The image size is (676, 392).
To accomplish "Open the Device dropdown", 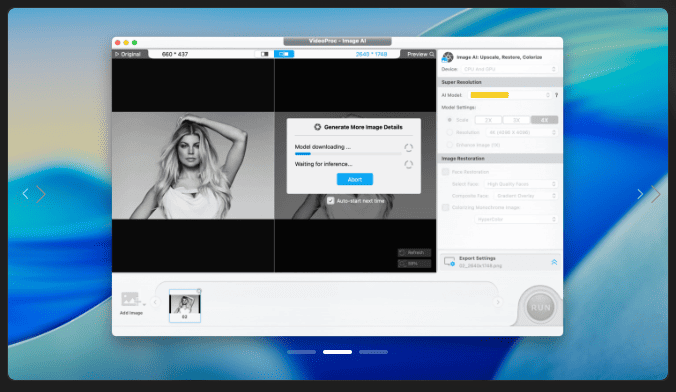I will (x=510, y=69).
